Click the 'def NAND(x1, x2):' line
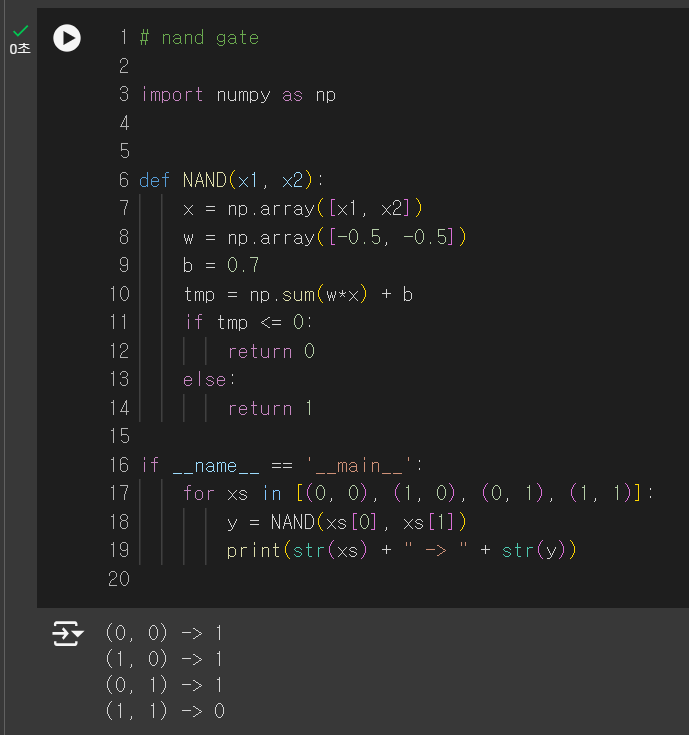 point(231,180)
